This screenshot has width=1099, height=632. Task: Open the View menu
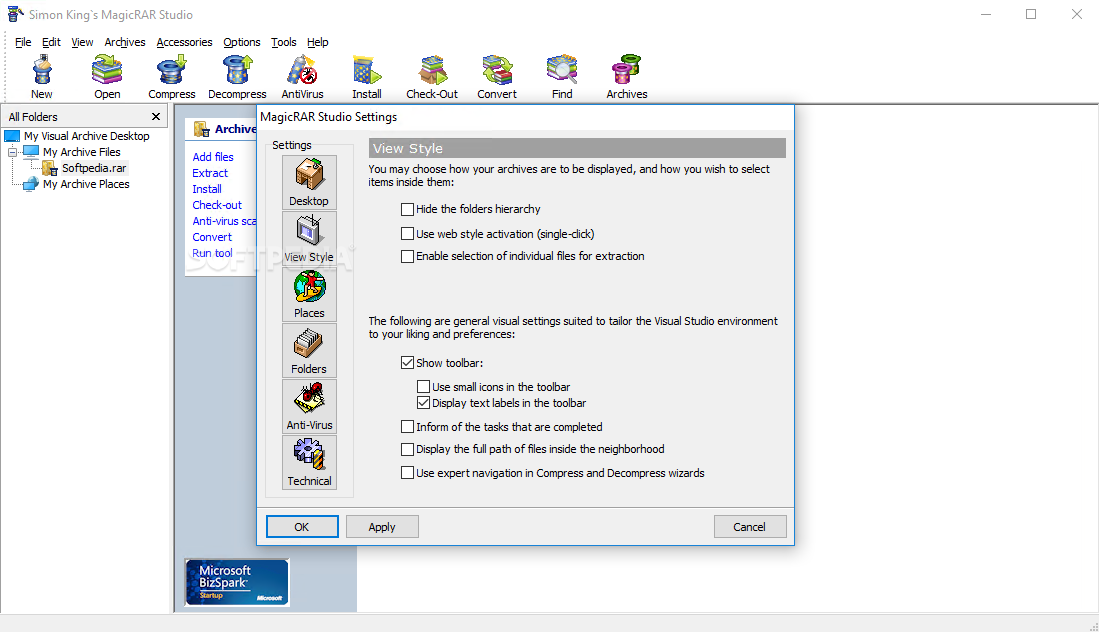pos(82,42)
